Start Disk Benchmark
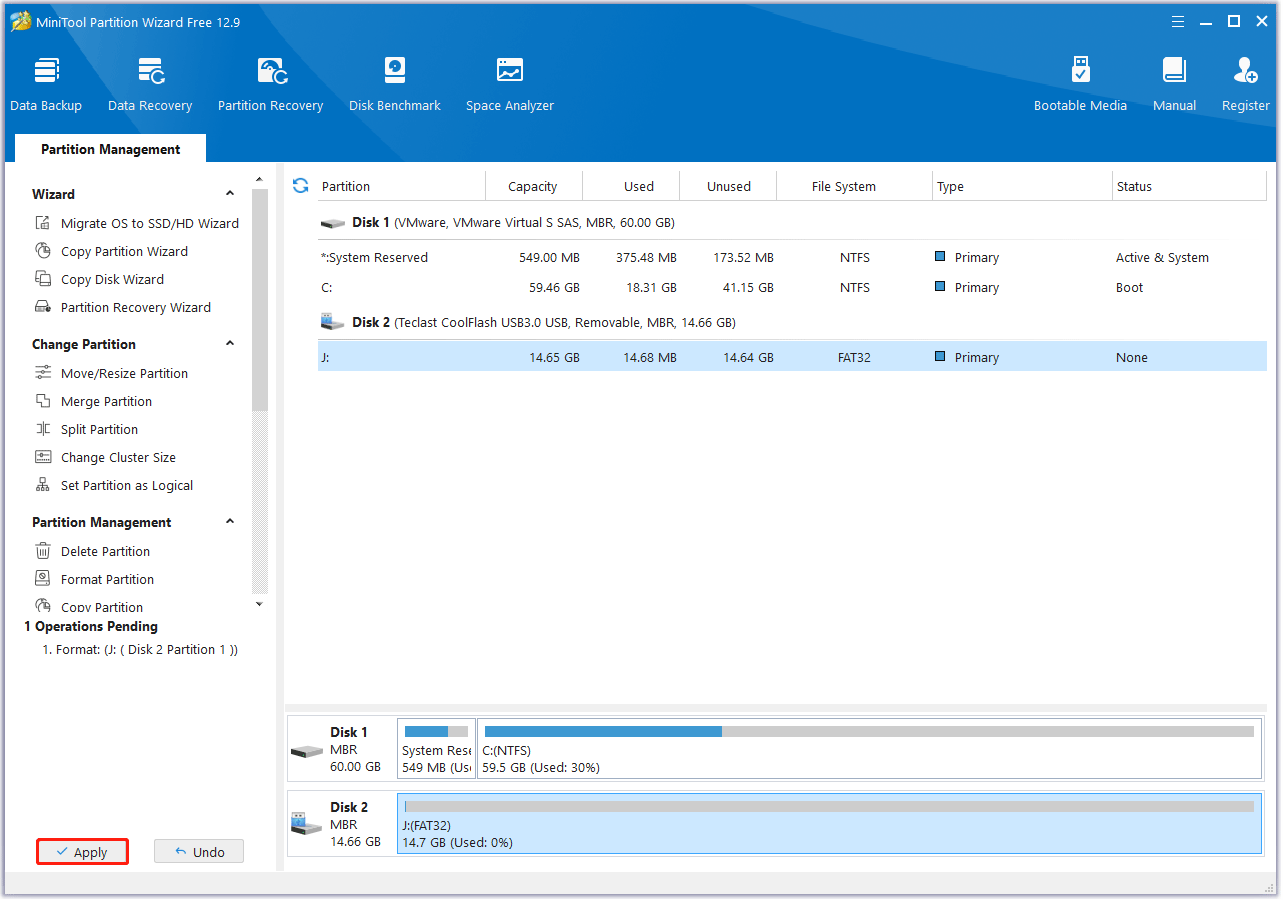Image resolution: width=1283 pixels, height=900 pixels. 395,85
